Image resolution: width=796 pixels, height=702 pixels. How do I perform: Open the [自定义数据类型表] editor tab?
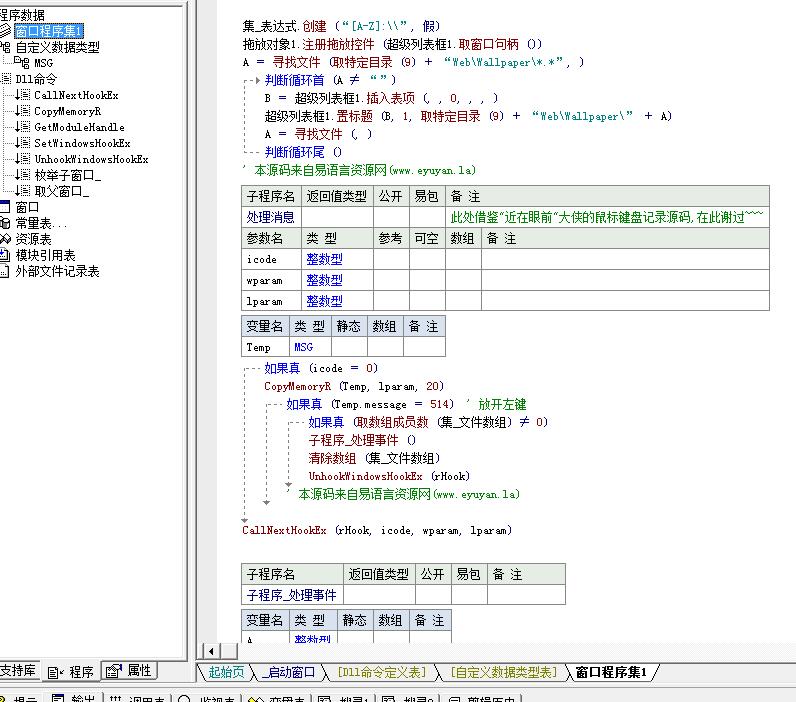coord(503,672)
